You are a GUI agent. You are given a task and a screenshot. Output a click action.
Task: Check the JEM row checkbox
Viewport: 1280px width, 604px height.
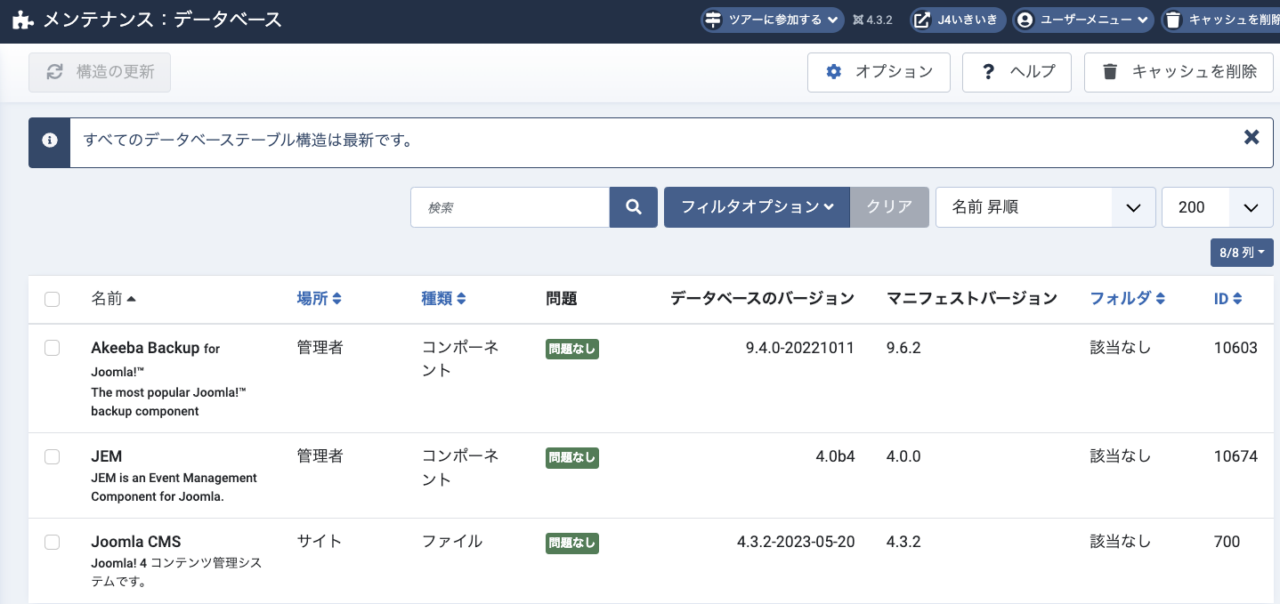(x=52, y=456)
